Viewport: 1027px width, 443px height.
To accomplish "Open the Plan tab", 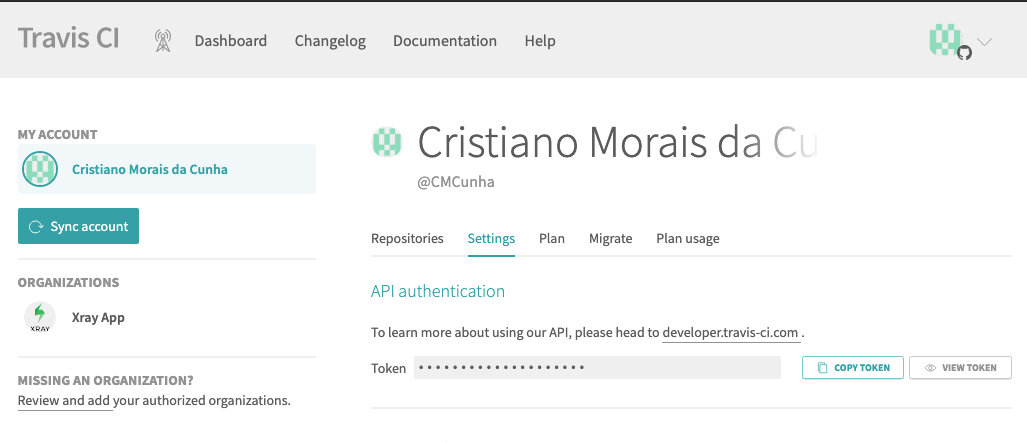I will [x=552, y=239].
